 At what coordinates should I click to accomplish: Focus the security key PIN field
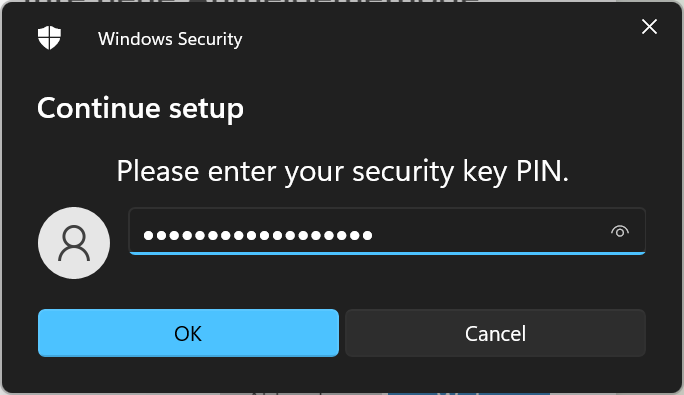click(x=387, y=231)
